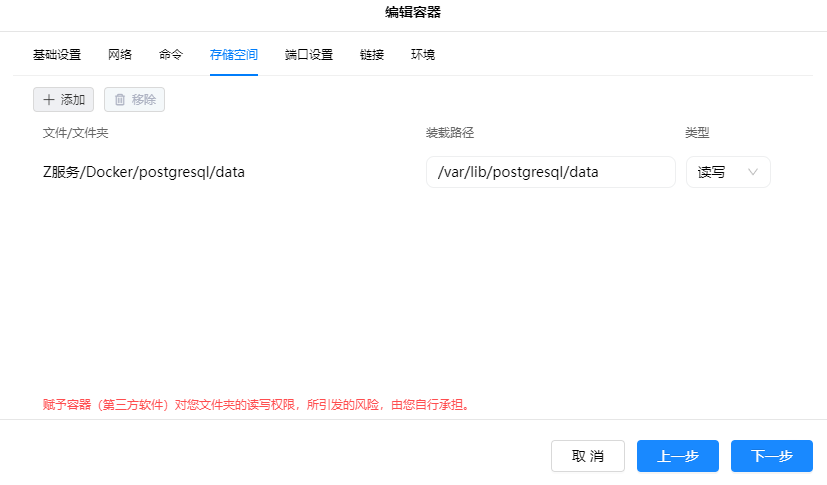Click the 文件/文件夹 column header

pyautogui.click(x=82, y=133)
